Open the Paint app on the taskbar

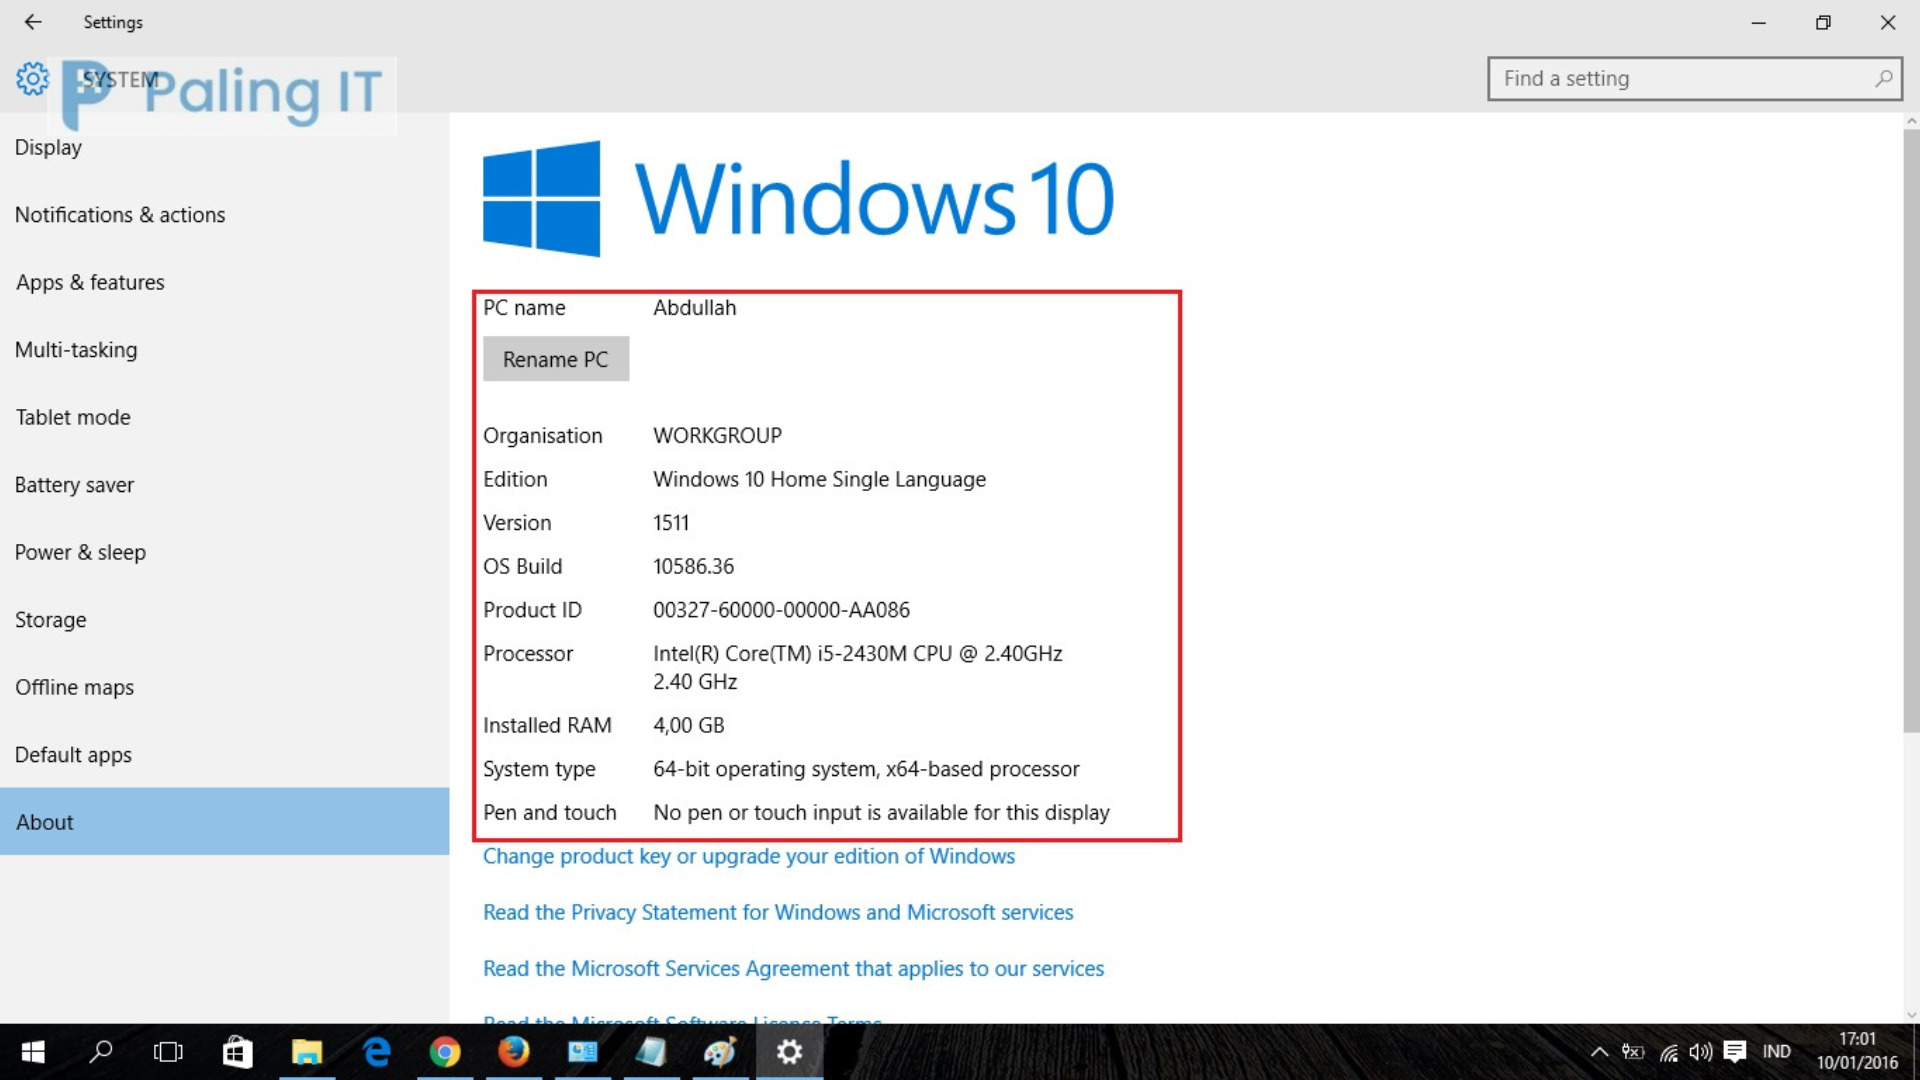pyautogui.click(x=720, y=1052)
